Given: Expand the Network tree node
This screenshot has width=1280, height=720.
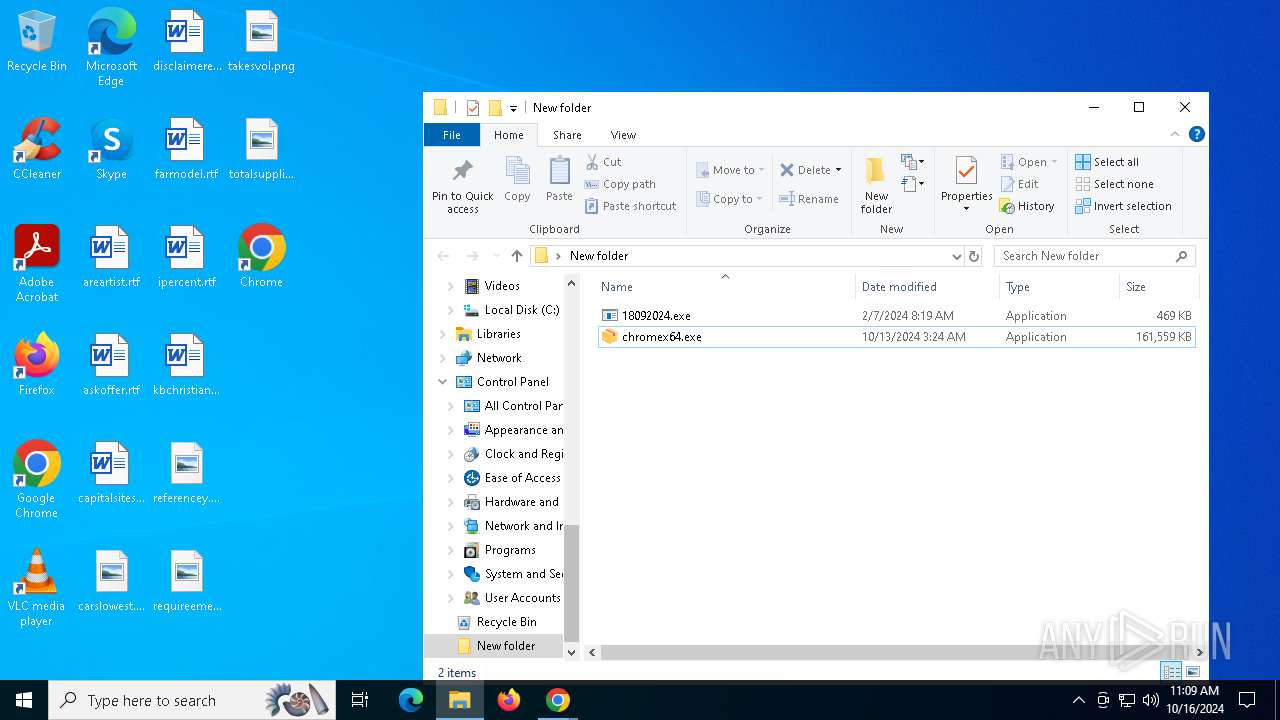Looking at the screenshot, I should [x=443, y=358].
